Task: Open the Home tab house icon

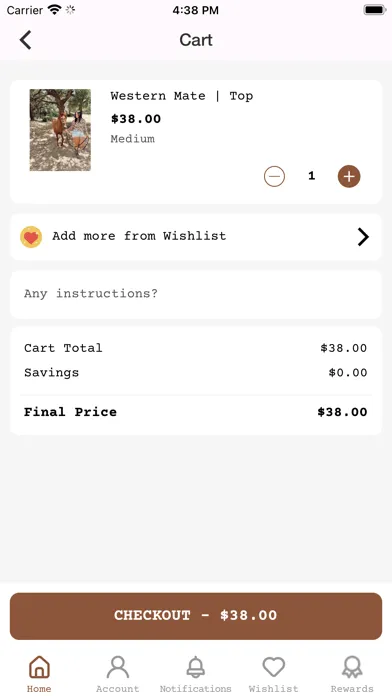Action: [x=39, y=667]
